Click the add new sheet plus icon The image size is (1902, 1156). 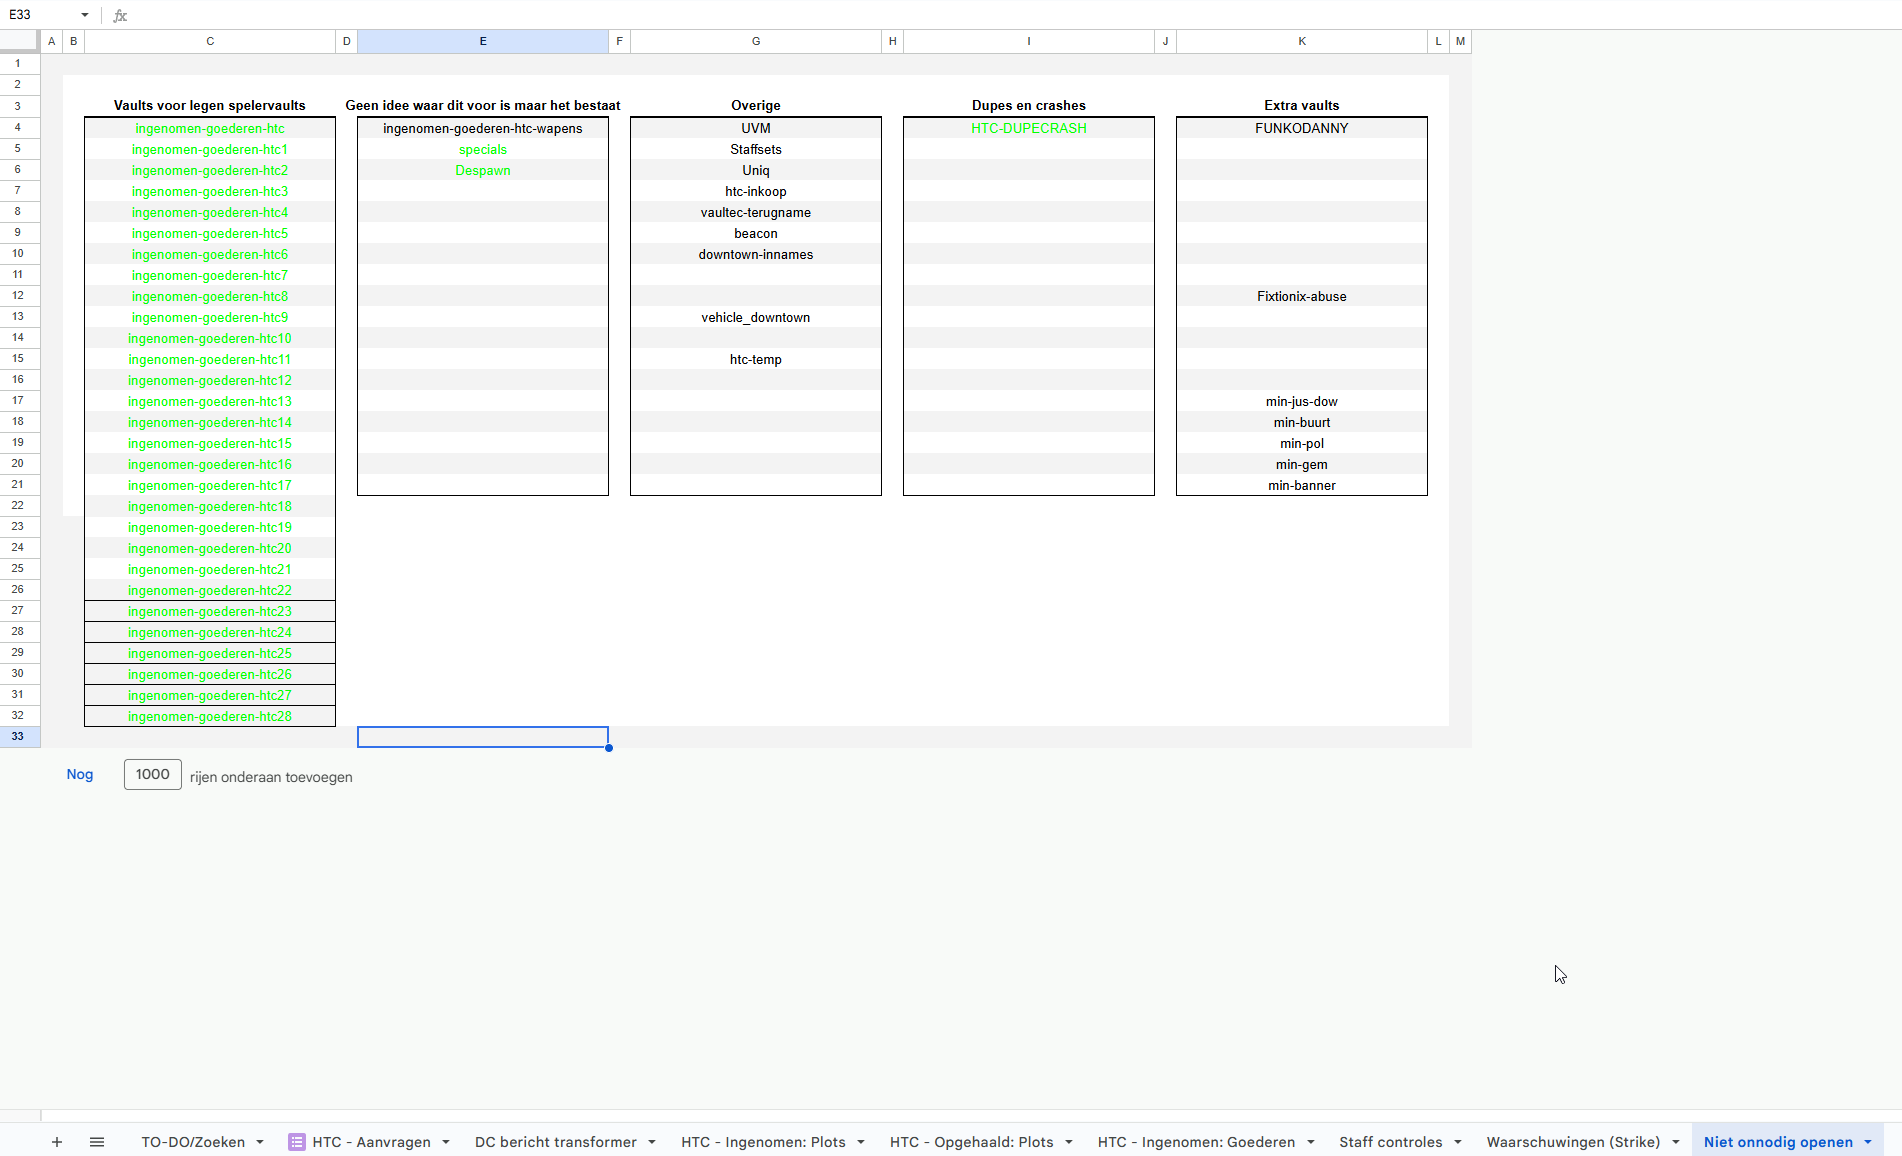pos(57,1142)
